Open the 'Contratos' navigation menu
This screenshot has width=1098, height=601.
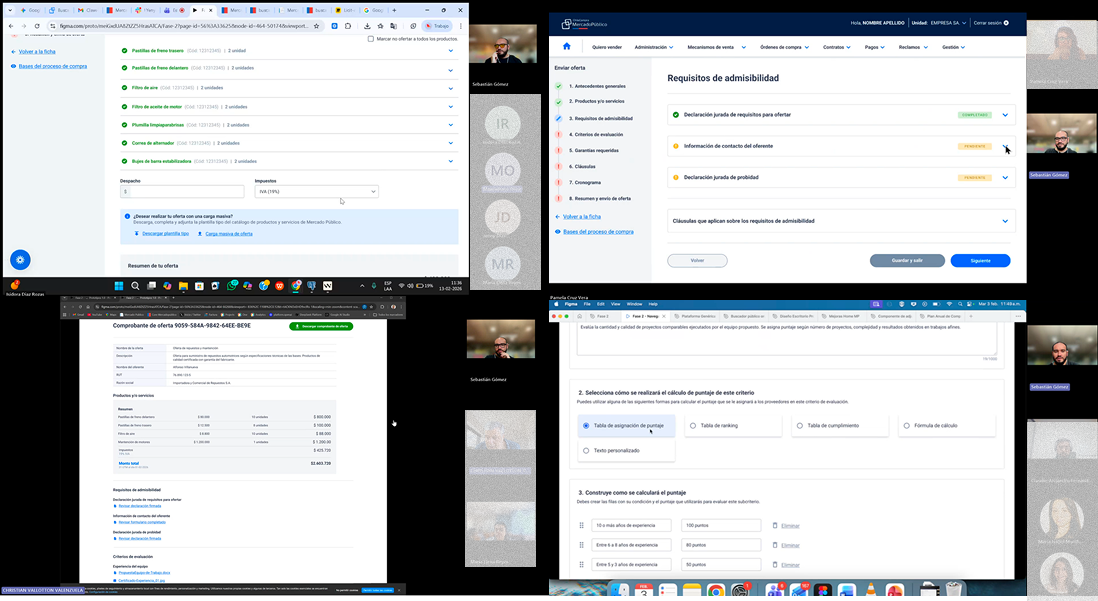[x=837, y=47]
